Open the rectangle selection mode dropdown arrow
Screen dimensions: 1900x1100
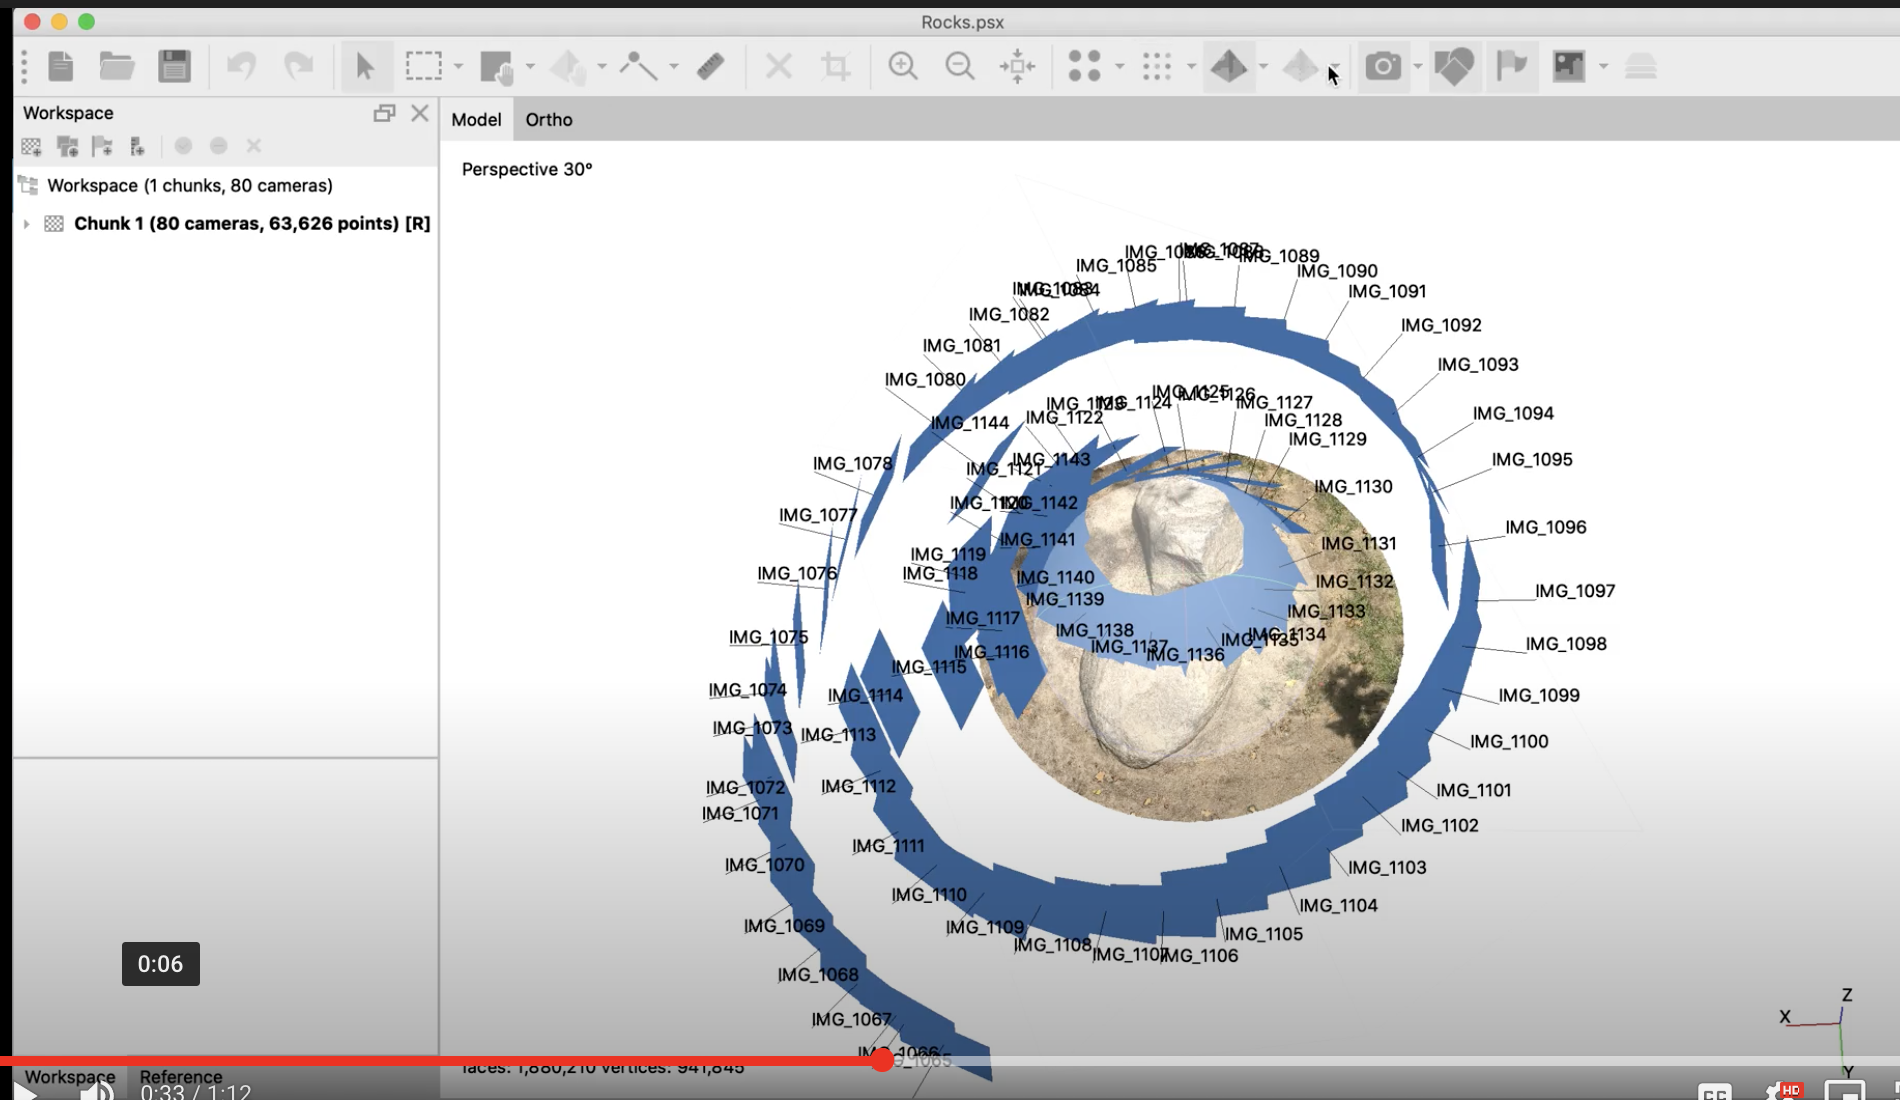[x=458, y=67]
